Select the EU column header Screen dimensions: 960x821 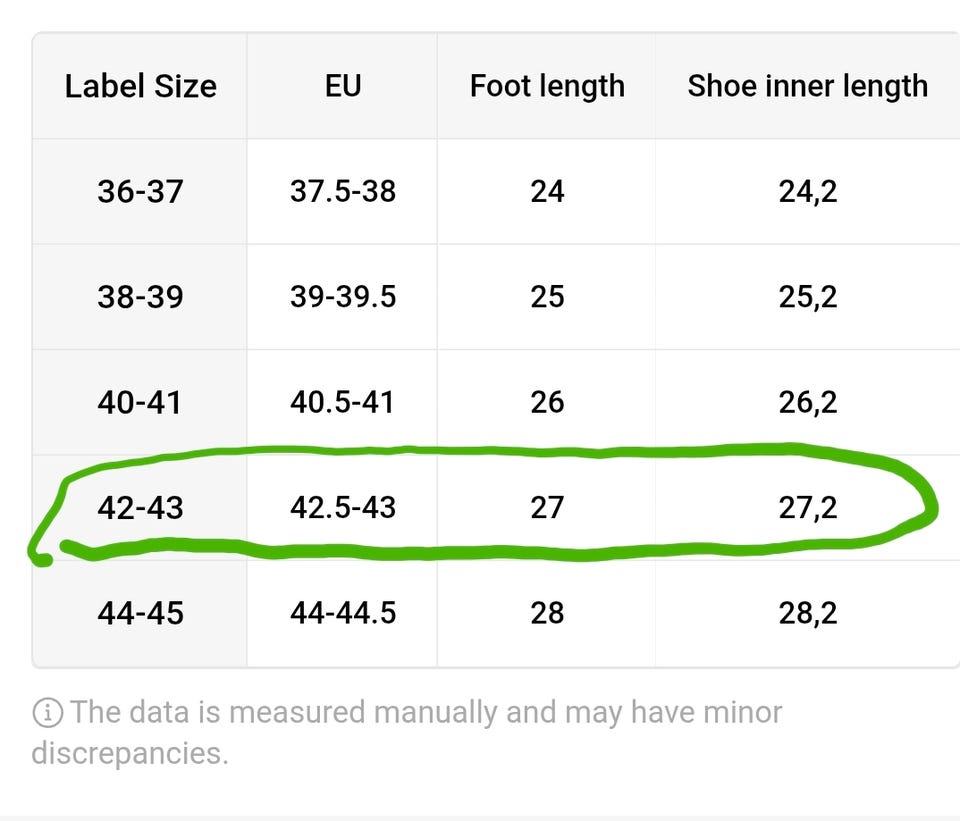(343, 86)
